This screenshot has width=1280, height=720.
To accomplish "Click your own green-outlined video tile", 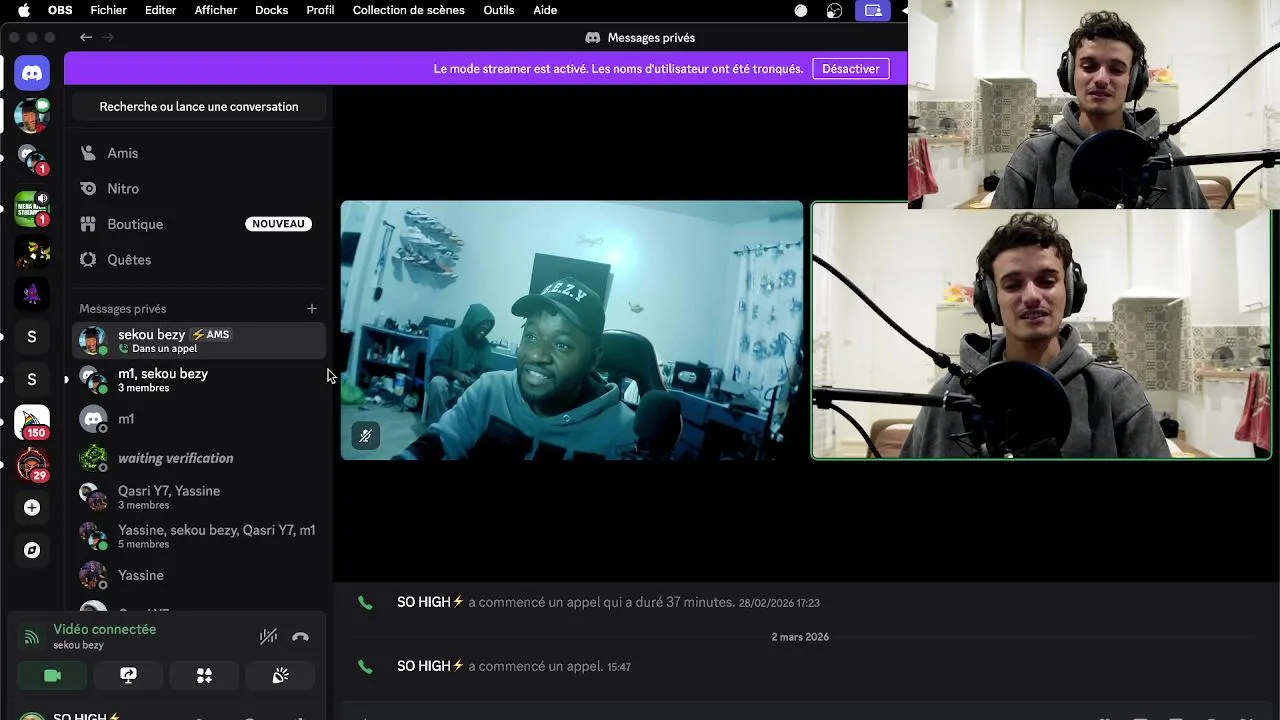I will point(1041,330).
